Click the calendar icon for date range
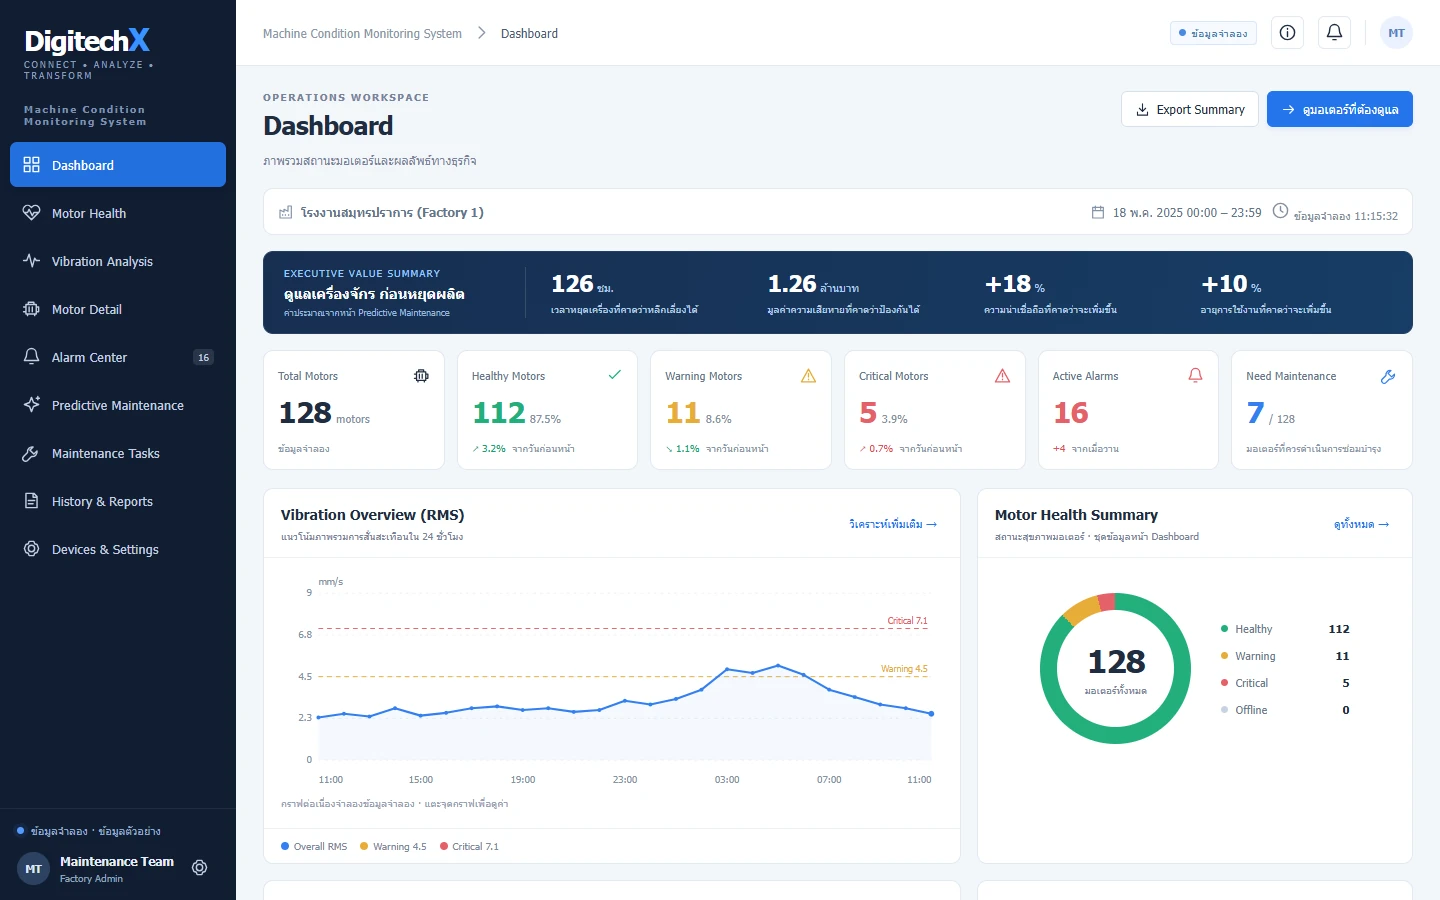Image resolution: width=1440 pixels, height=900 pixels. coord(1098,212)
